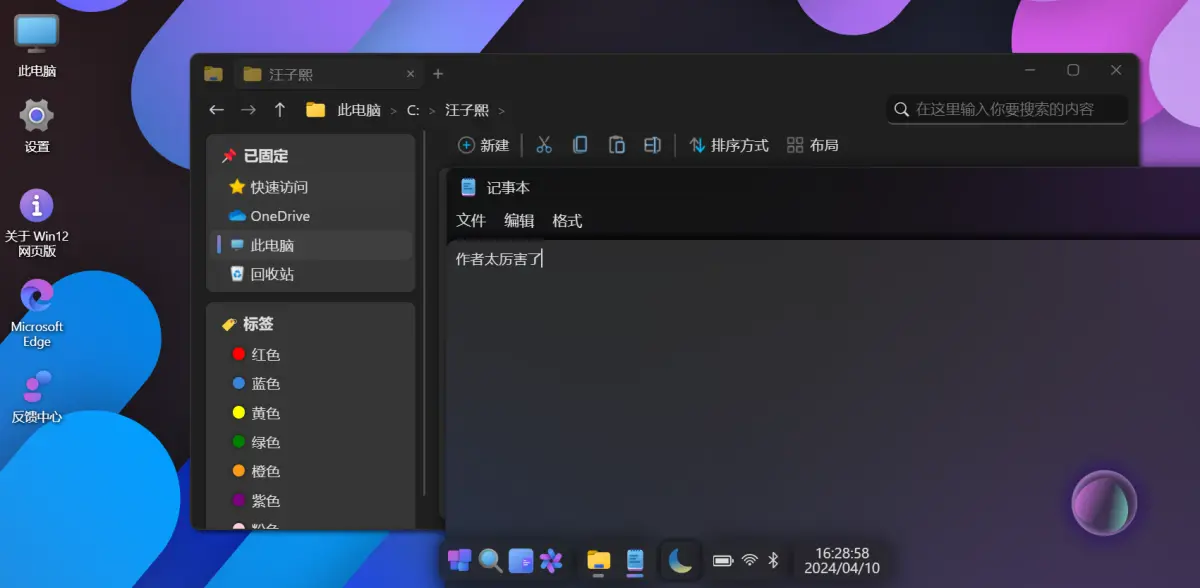Launch Microsoft Edge from the desktop
This screenshot has height=588, width=1200.
37,313
